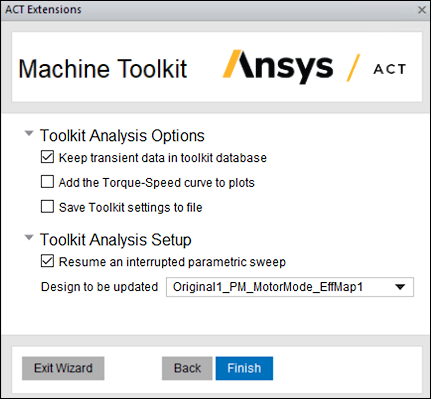Viewport: 431px width, 399px height.
Task: Go Back to the previous wizard step
Action: coord(187,368)
